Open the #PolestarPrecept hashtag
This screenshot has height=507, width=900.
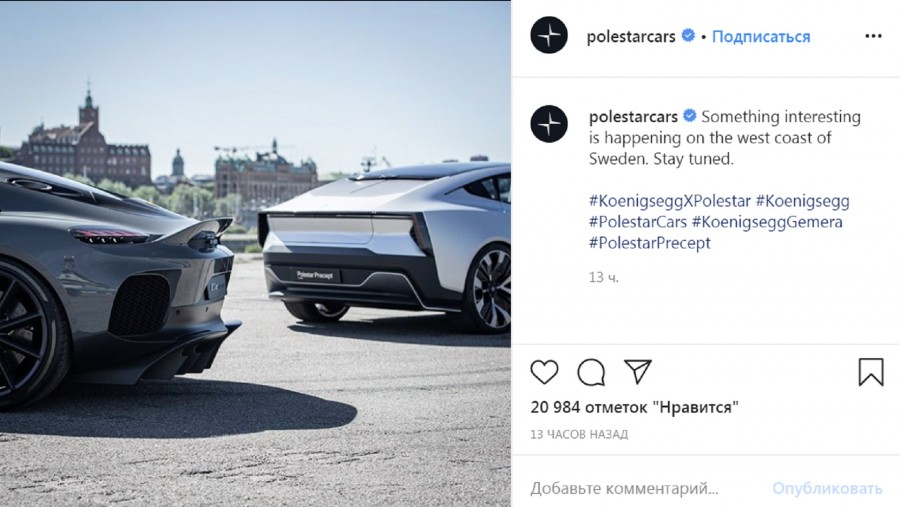[x=650, y=243]
